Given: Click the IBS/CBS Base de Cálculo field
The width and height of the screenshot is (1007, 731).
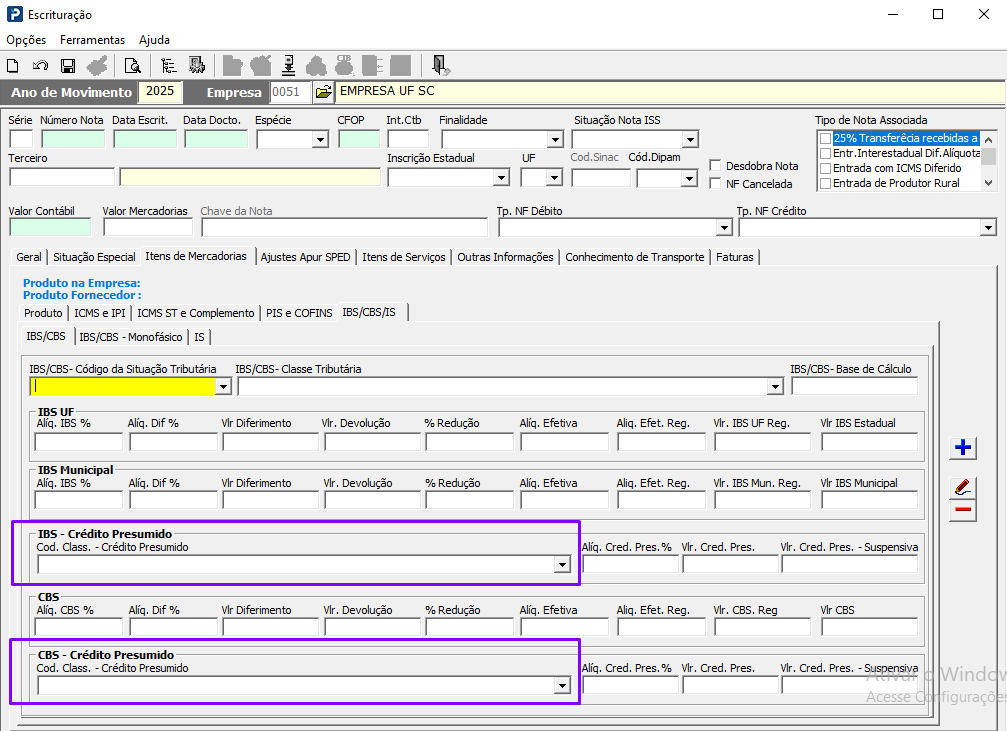Looking at the screenshot, I should click(x=853, y=386).
